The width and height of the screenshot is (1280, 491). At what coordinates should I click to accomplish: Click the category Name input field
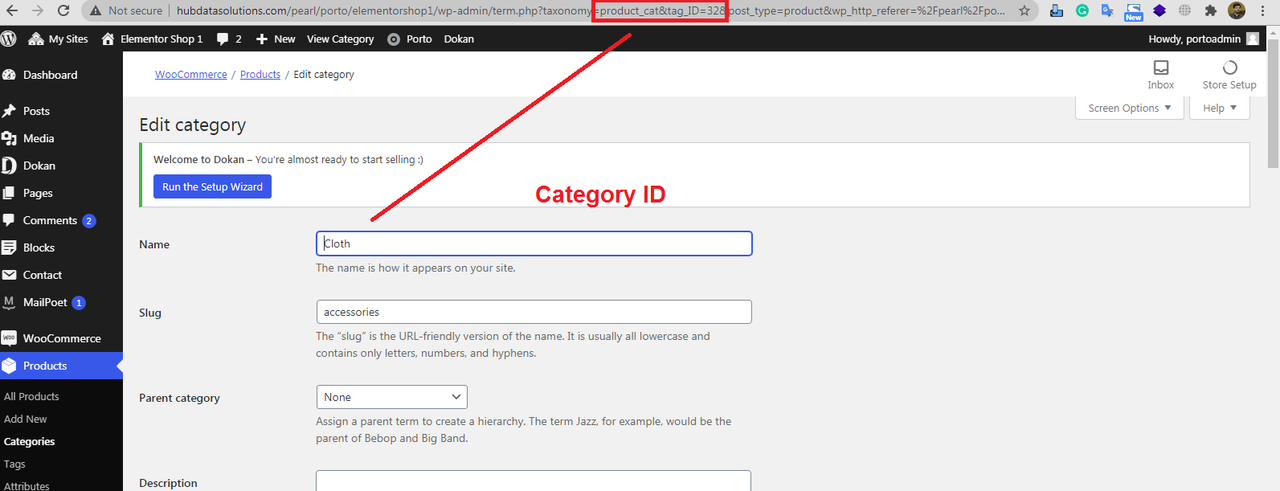533,243
